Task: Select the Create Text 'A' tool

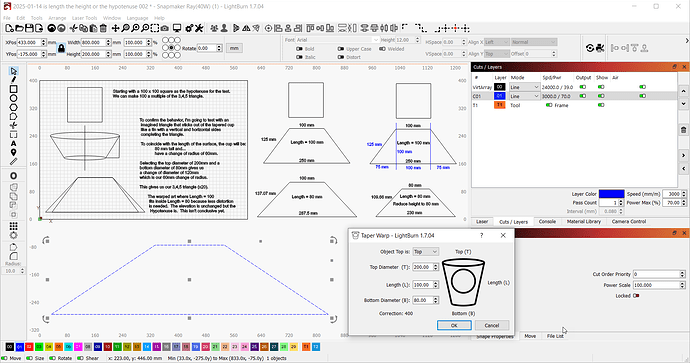Action: (x=13, y=143)
